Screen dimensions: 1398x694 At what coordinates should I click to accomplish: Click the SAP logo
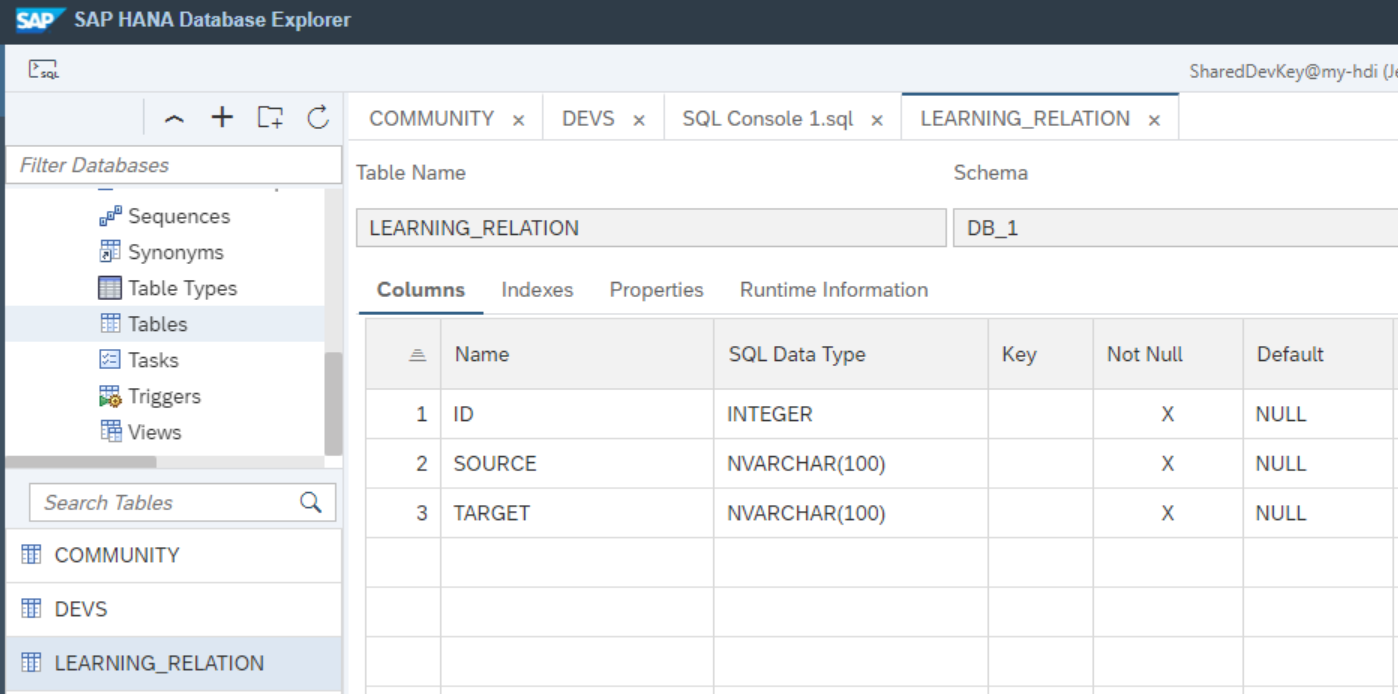(40, 19)
